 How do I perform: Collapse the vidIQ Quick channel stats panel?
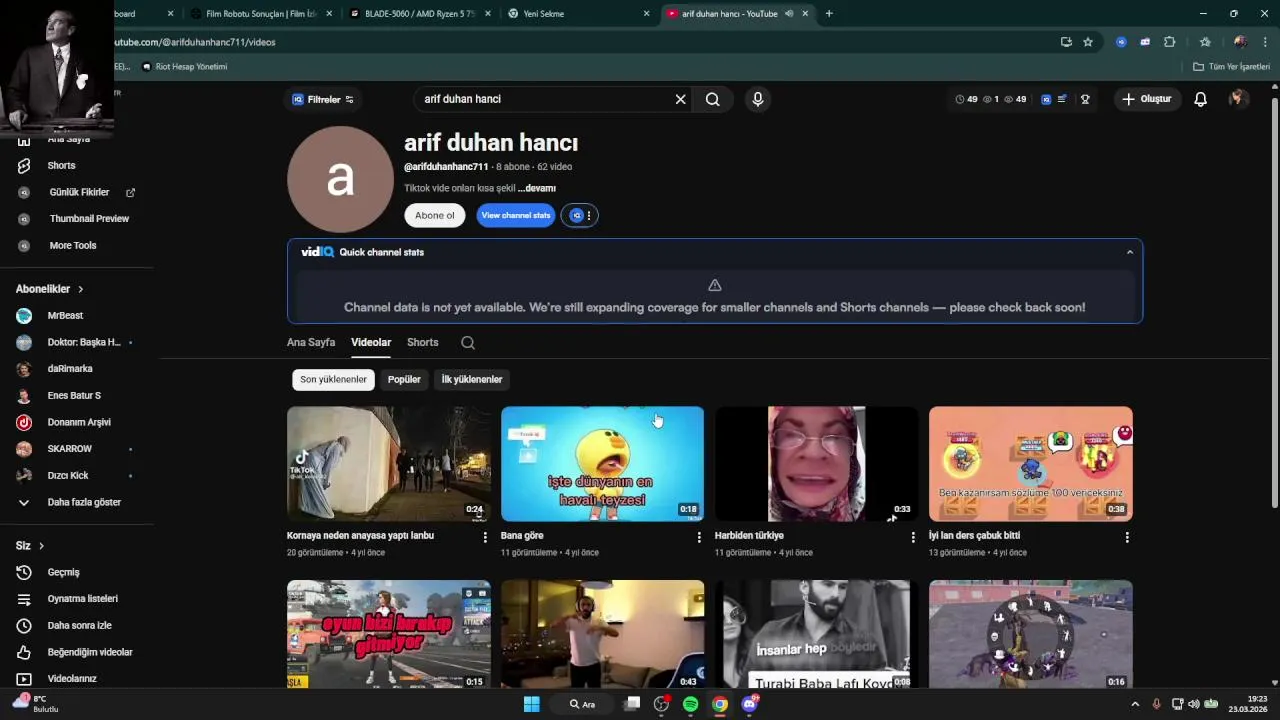click(x=1130, y=252)
